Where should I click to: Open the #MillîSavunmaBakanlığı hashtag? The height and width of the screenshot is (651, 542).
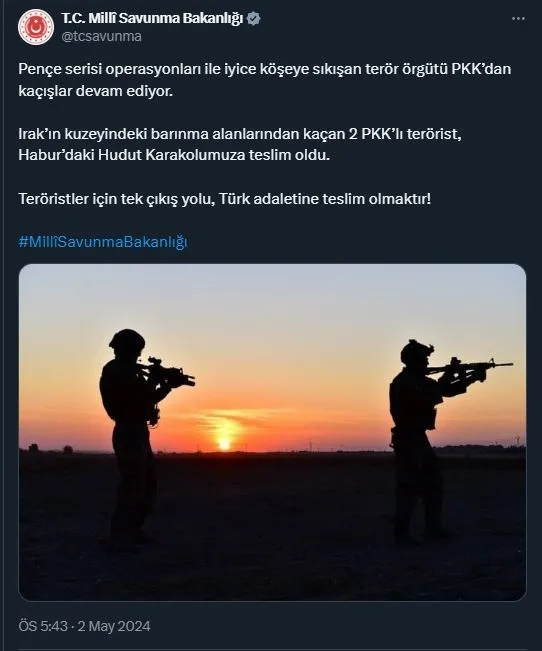[x=103, y=242]
